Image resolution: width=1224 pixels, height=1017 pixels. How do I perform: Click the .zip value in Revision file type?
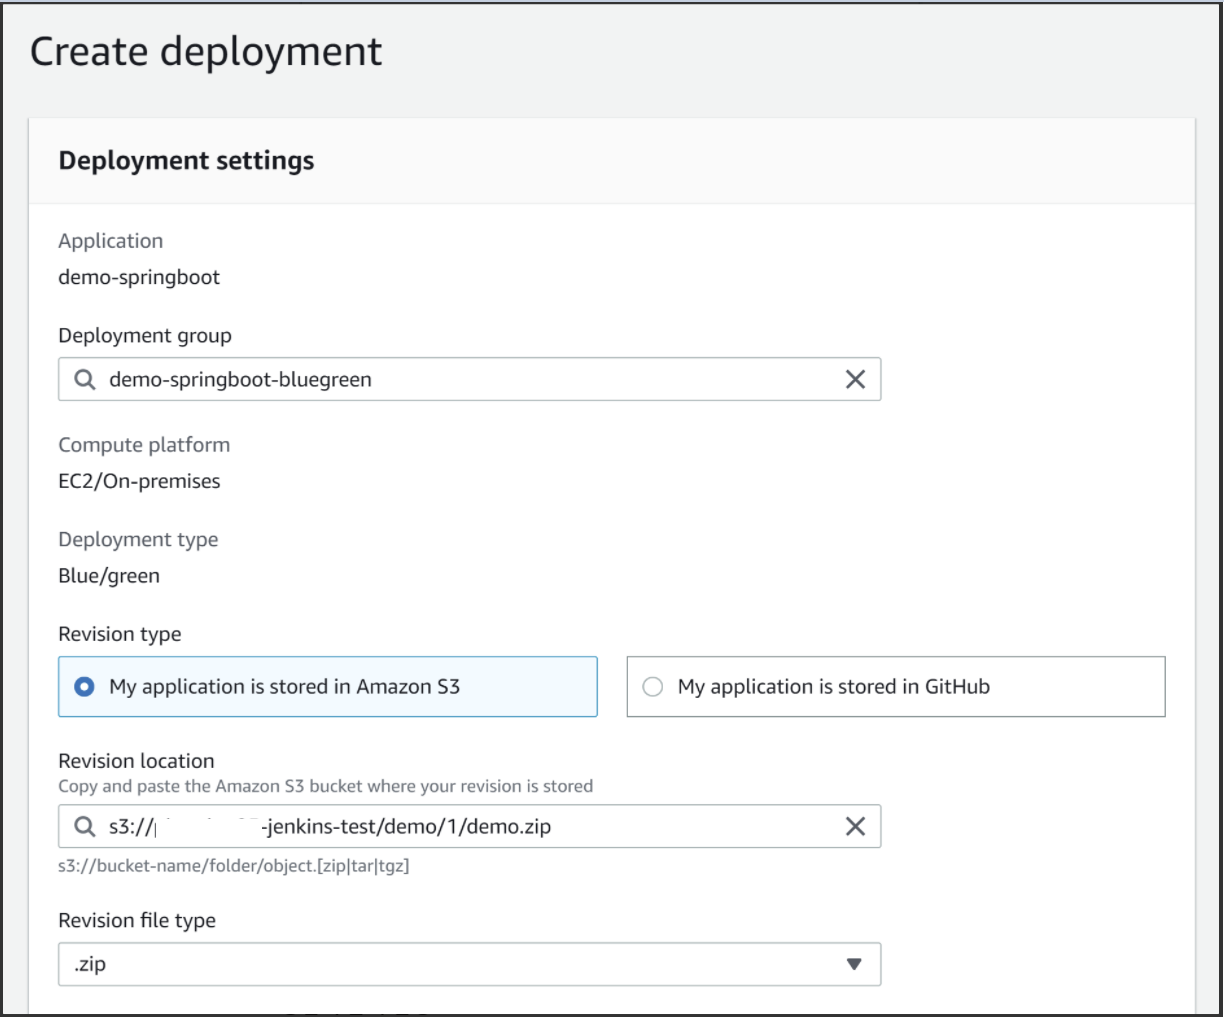(90, 965)
